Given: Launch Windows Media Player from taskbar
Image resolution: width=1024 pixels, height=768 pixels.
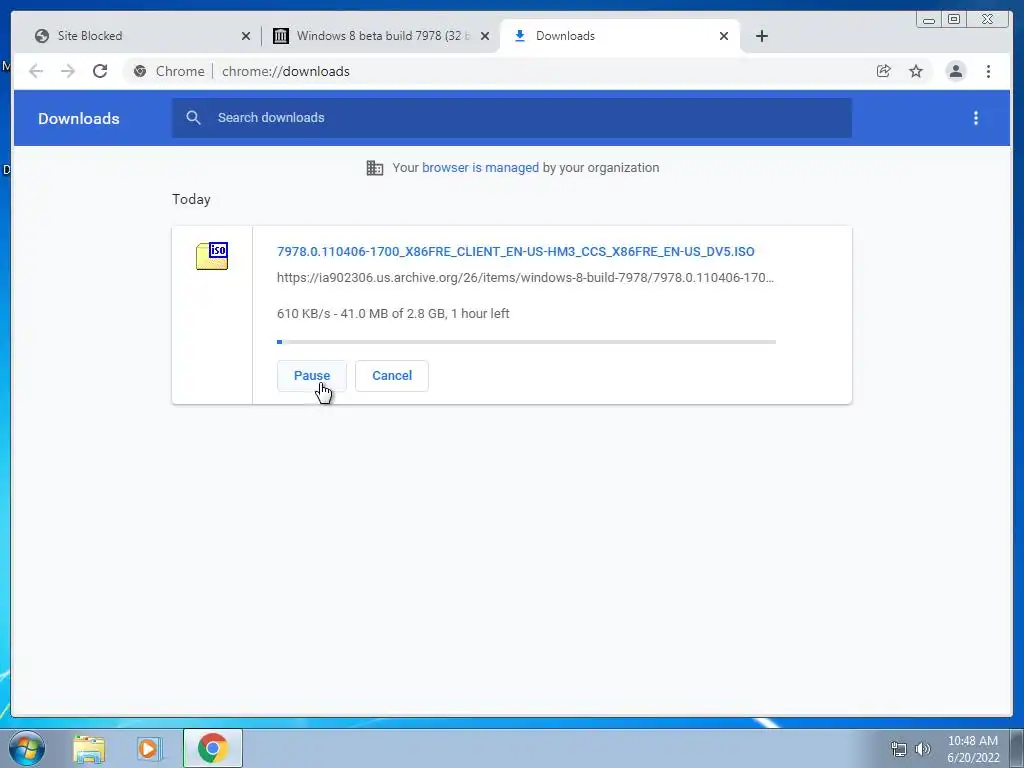Looking at the screenshot, I should 149,749.
